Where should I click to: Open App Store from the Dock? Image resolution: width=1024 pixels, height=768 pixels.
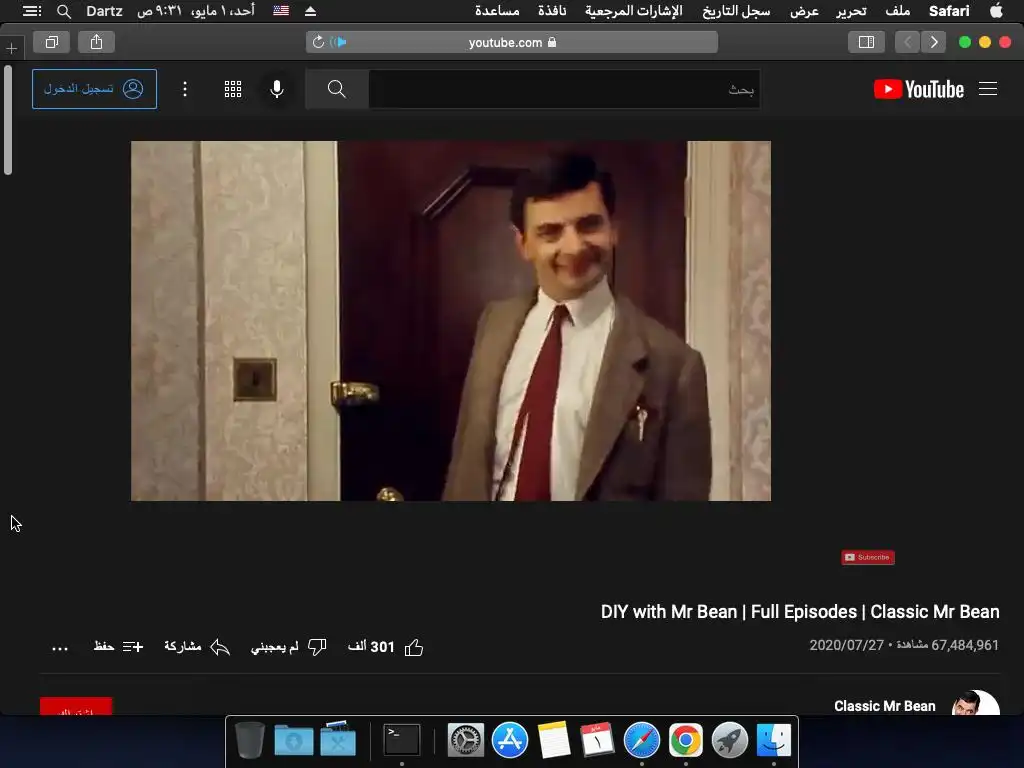point(509,740)
